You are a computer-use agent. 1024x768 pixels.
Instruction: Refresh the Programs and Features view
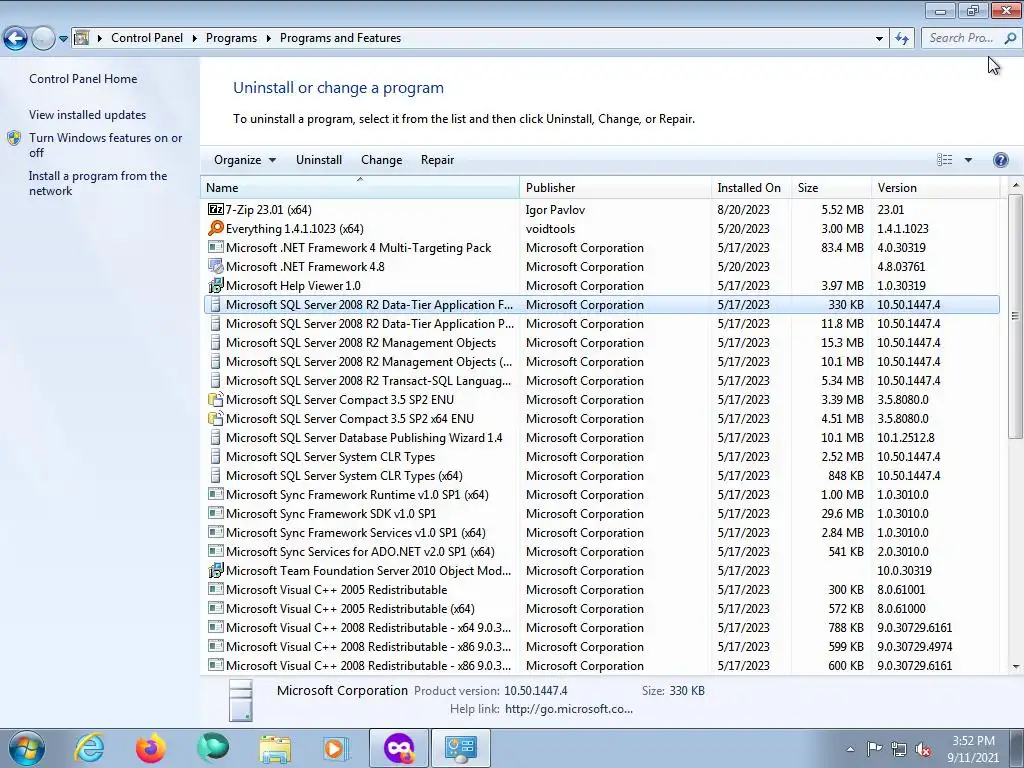[902, 39]
